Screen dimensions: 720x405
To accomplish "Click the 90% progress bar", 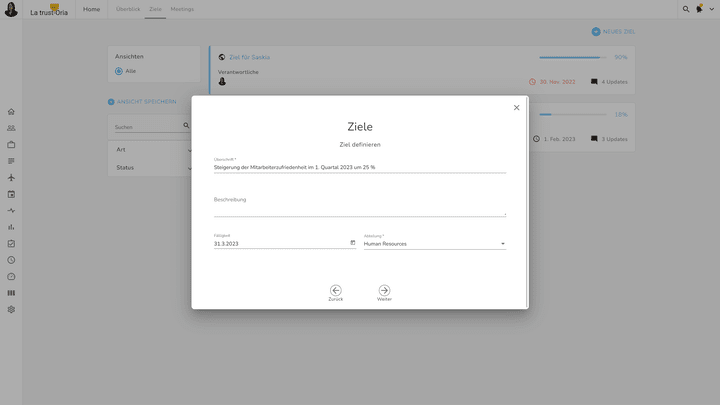I will 572,57.
